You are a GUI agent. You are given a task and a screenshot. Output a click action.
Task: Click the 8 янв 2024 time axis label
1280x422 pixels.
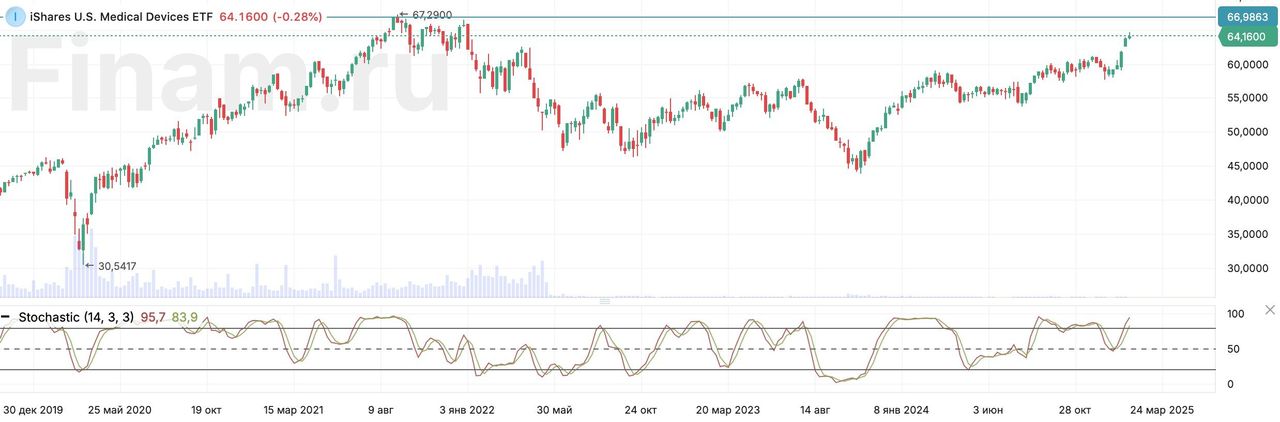[x=901, y=410]
